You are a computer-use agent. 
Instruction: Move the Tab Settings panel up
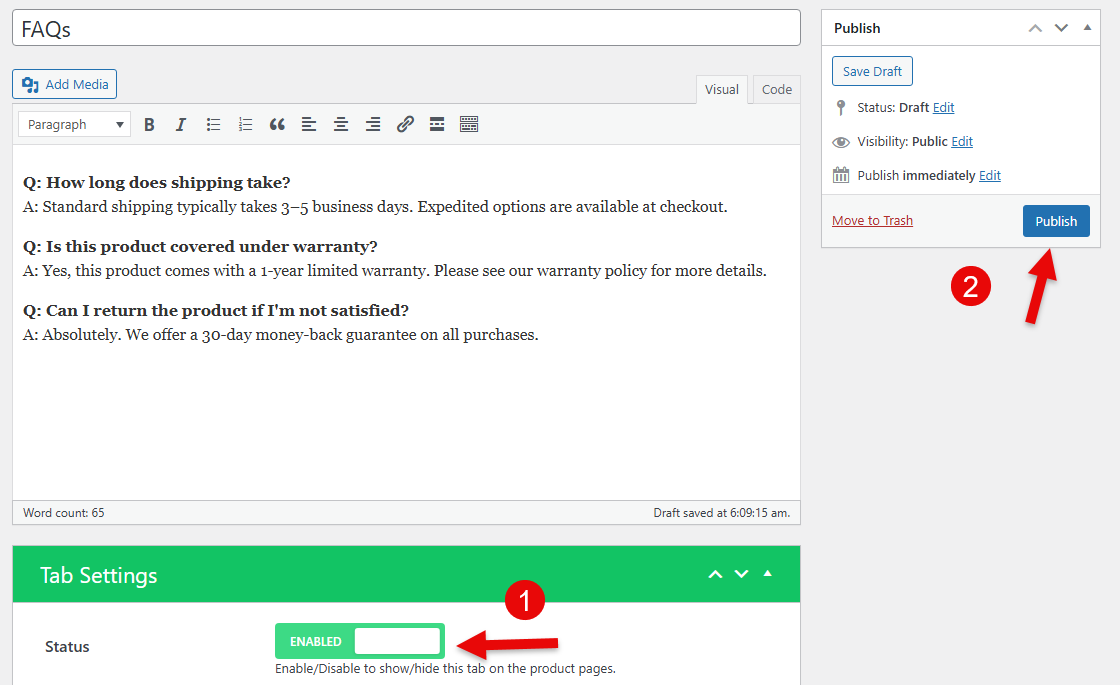(x=715, y=574)
